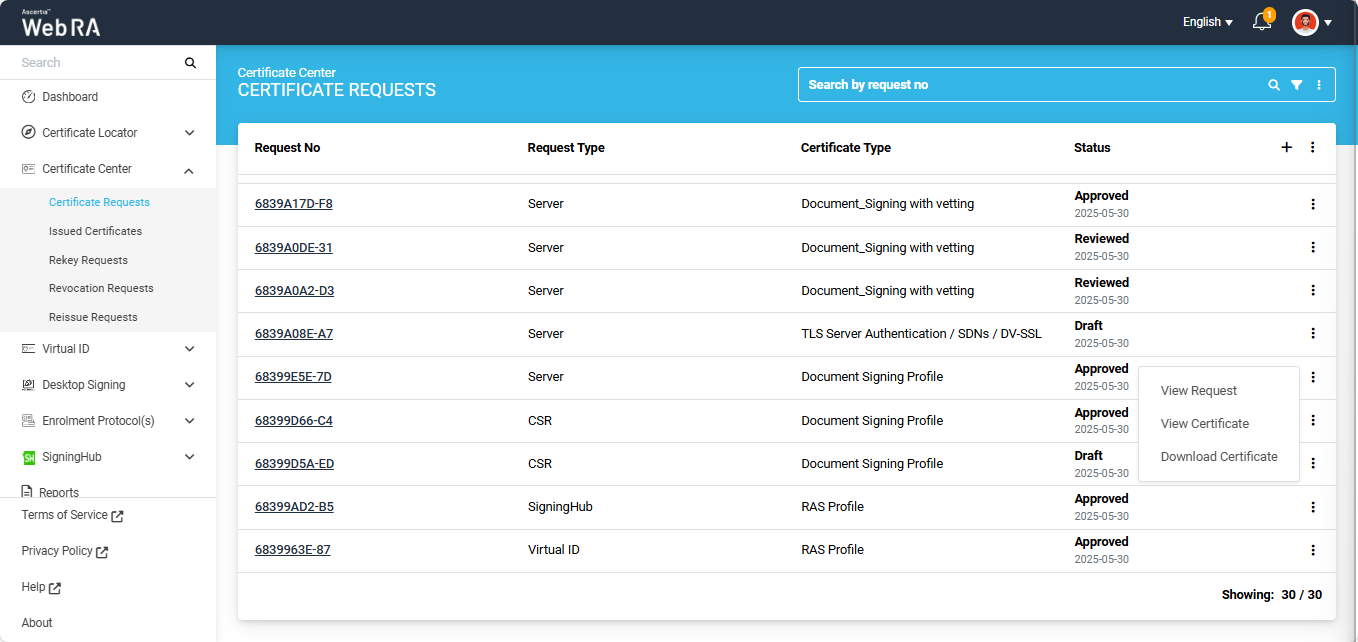Open three-dot menu for request 6839963E-87
This screenshot has width=1358, height=642.
(1312, 550)
